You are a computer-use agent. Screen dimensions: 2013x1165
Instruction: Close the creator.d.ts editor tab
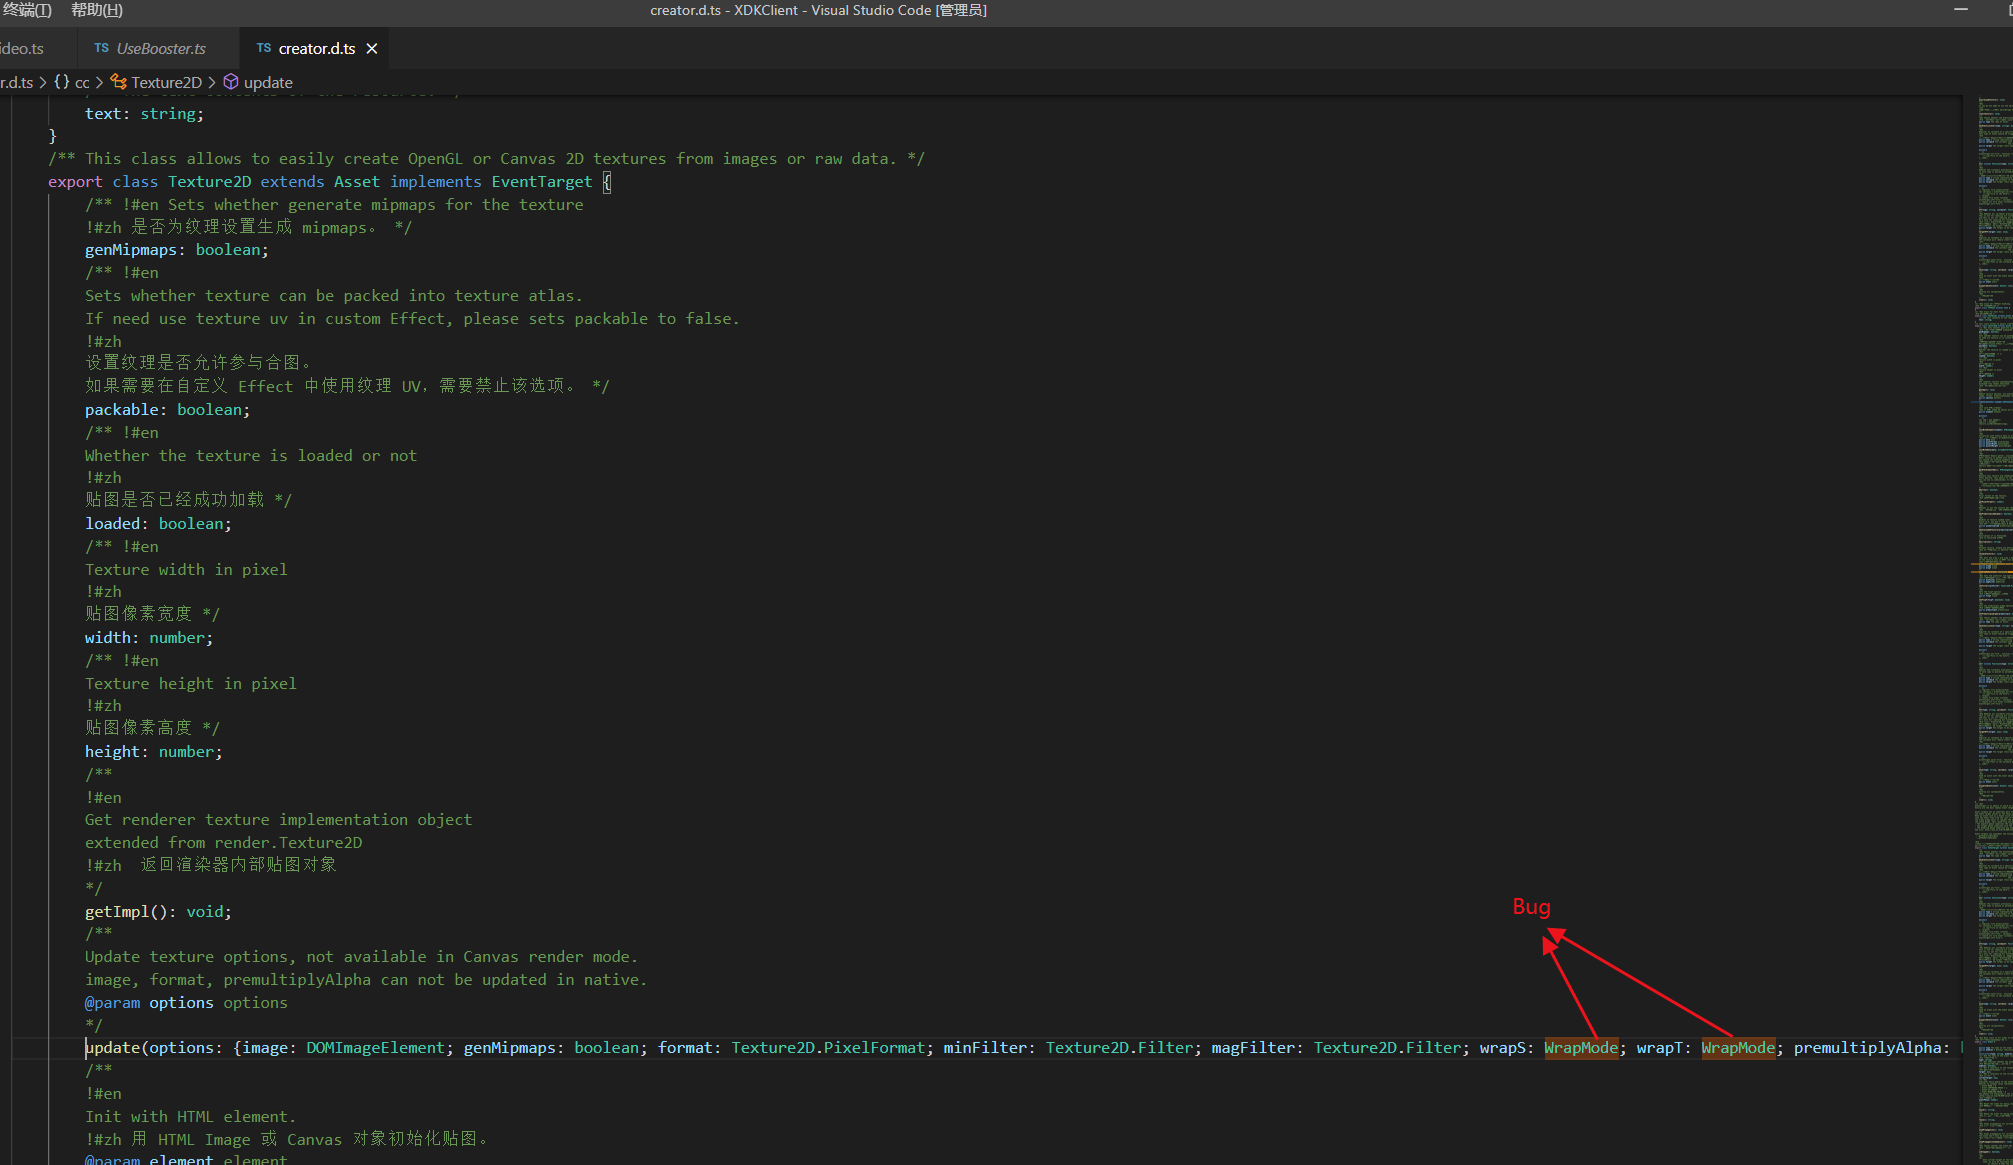click(x=372, y=49)
